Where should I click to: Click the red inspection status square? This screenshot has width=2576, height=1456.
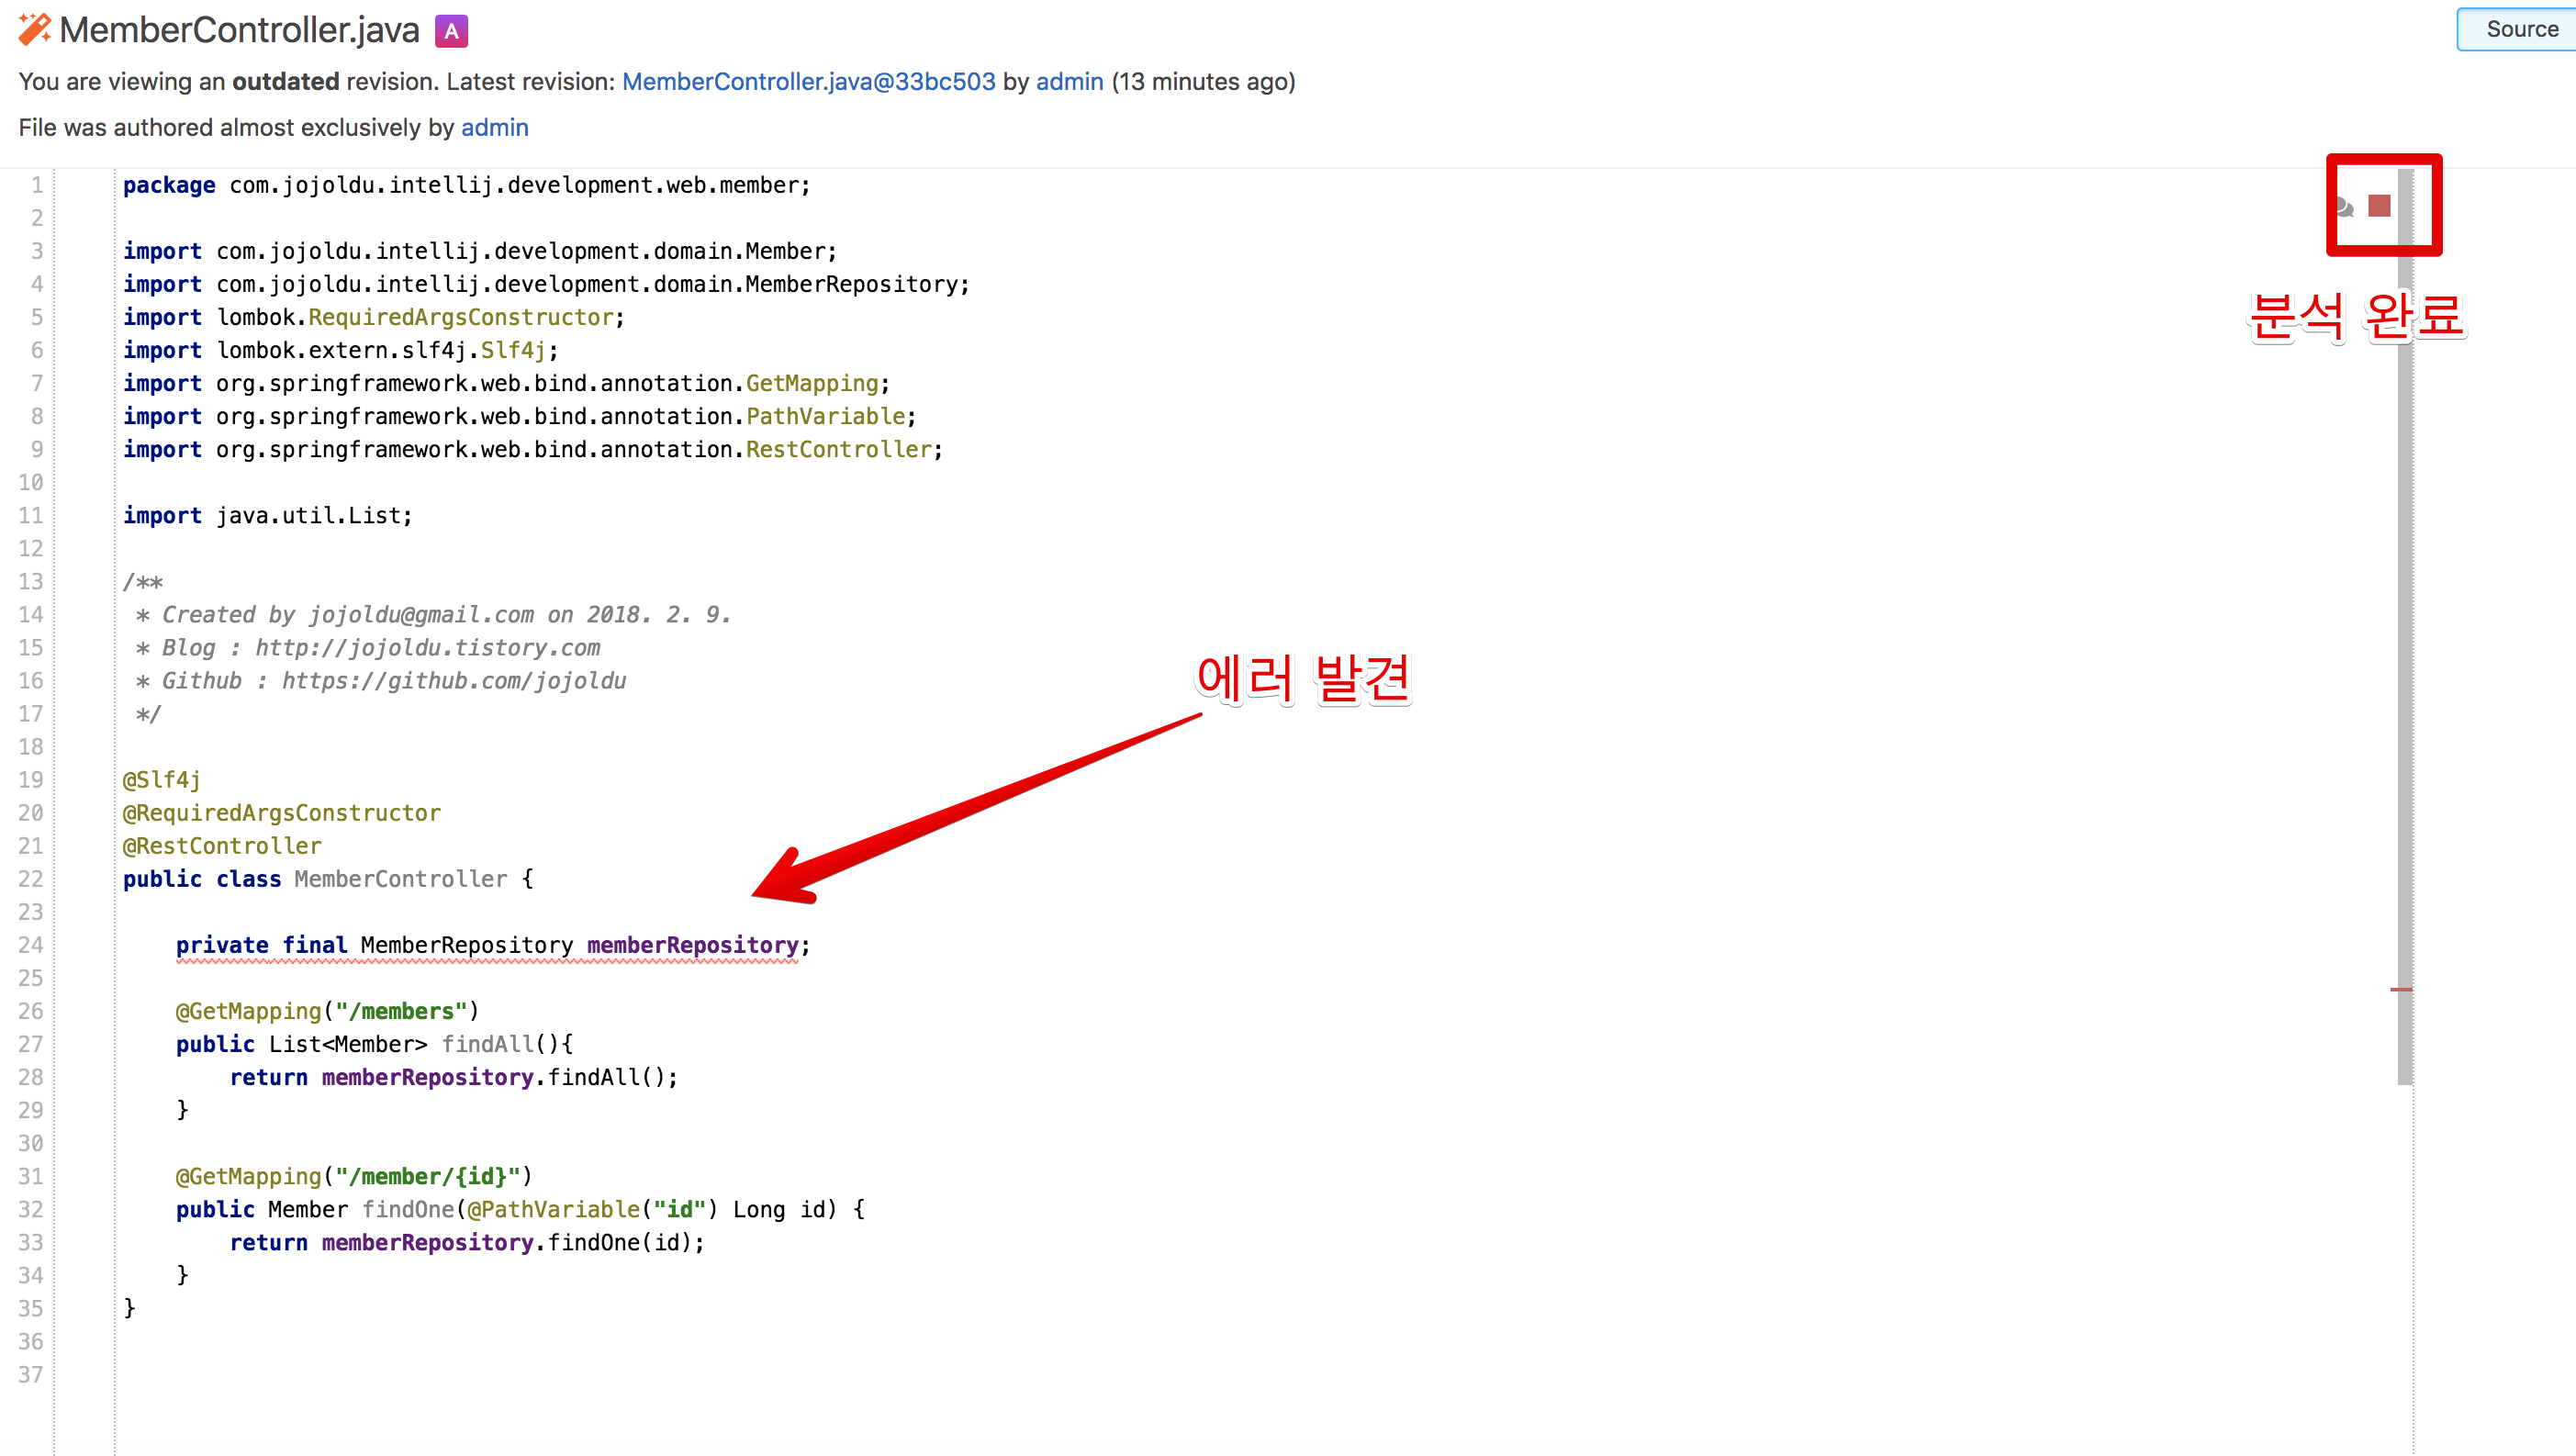tap(2379, 206)
